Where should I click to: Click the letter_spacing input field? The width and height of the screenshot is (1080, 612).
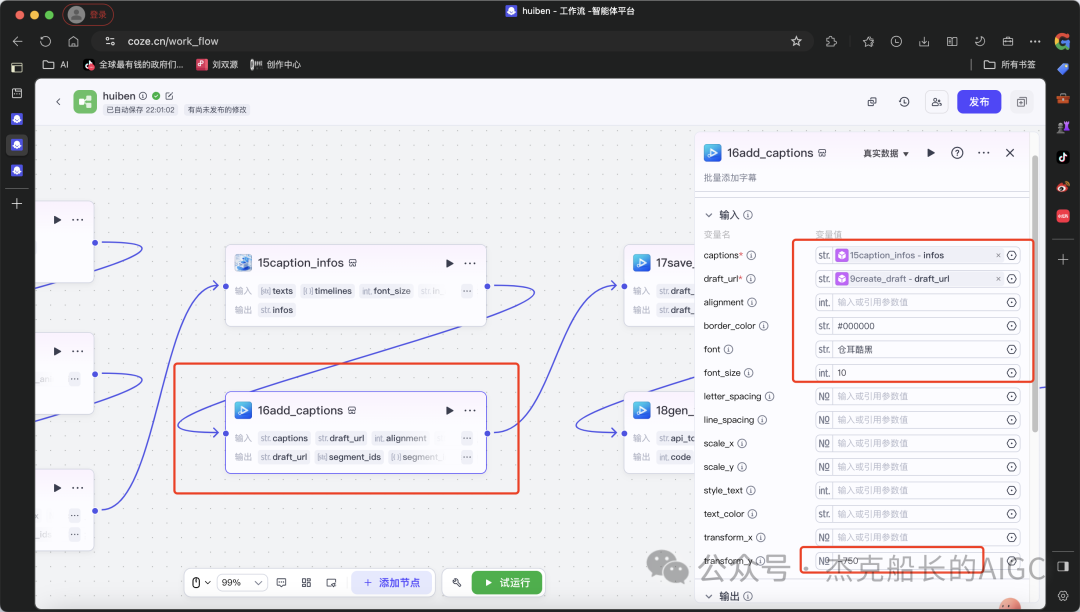(x=917, y=397)
